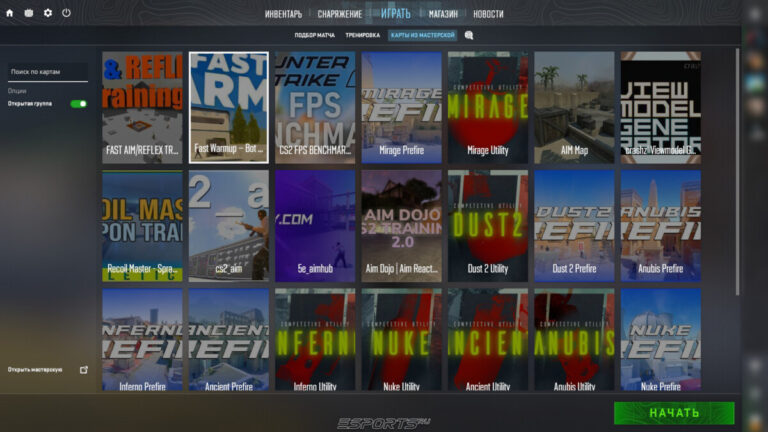
Task: Click the globe search icon beside workshop maps tab
Action: click(x=469, y=35)
